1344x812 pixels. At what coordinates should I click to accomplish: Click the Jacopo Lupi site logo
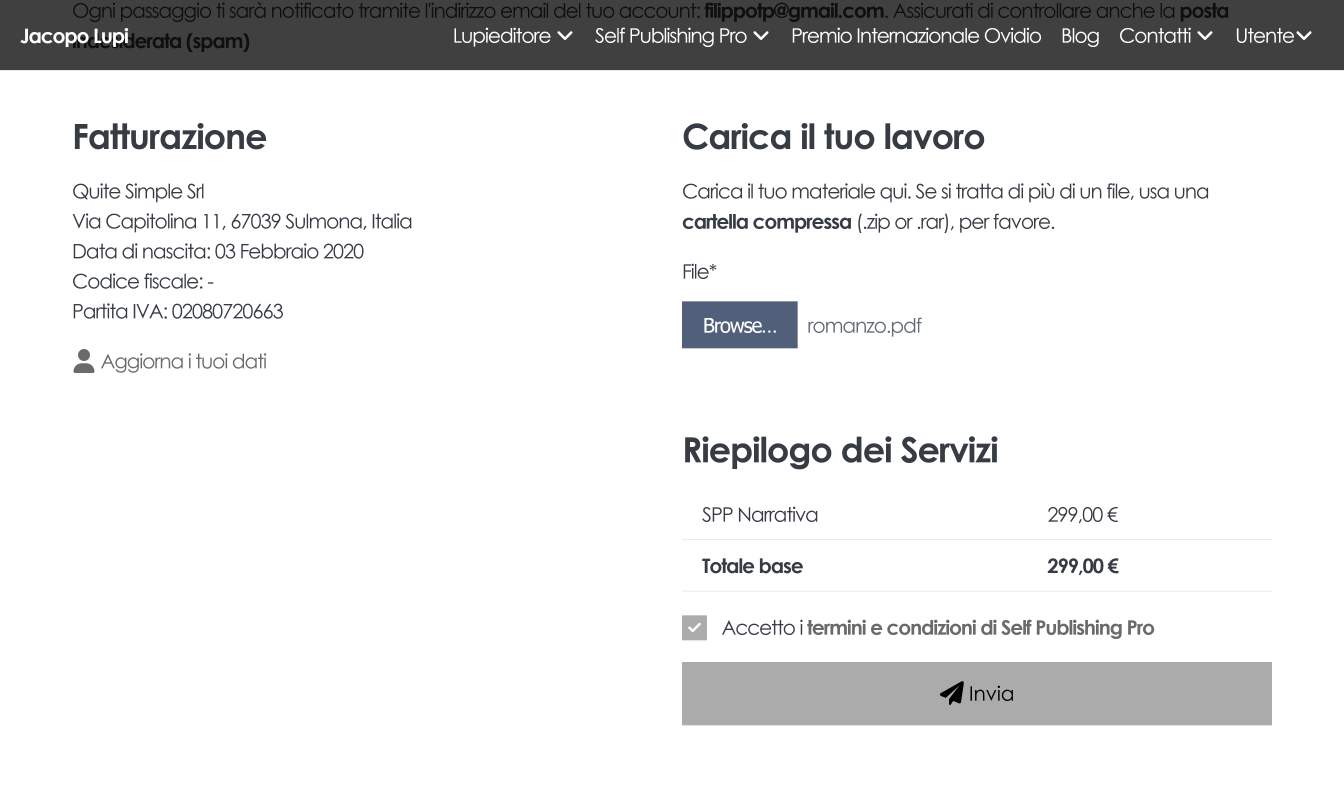(74, 36)
